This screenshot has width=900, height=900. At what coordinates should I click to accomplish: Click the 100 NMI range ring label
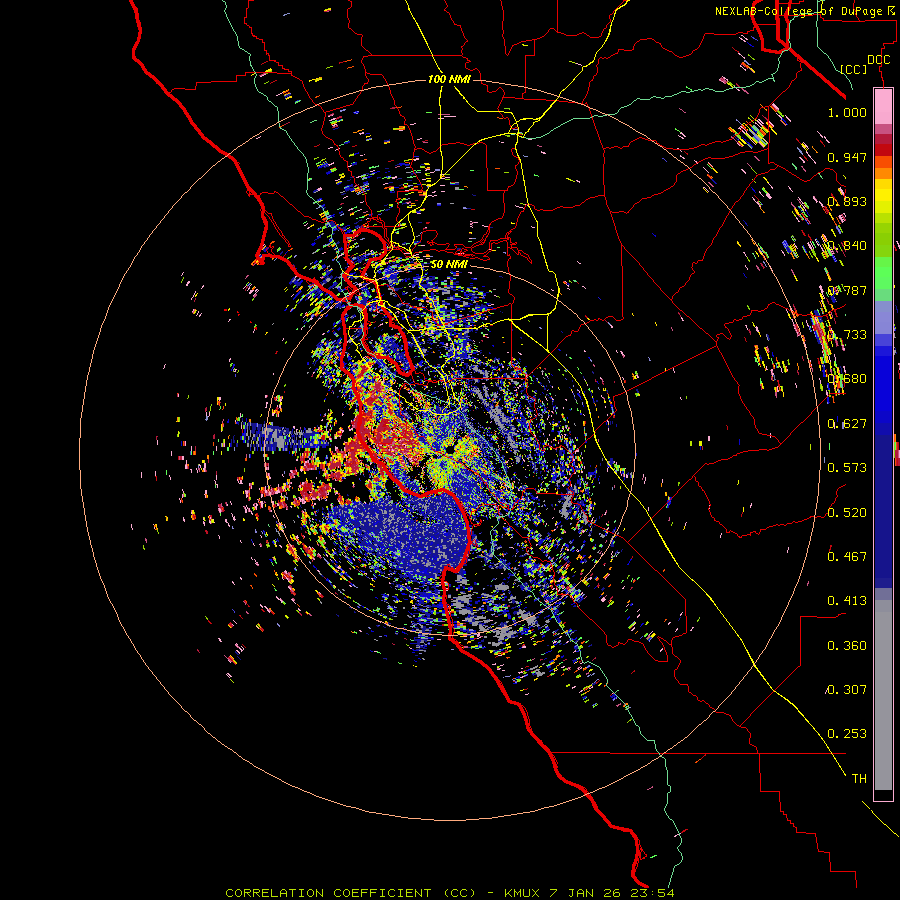pyautogui.click(x=449, y=79)
